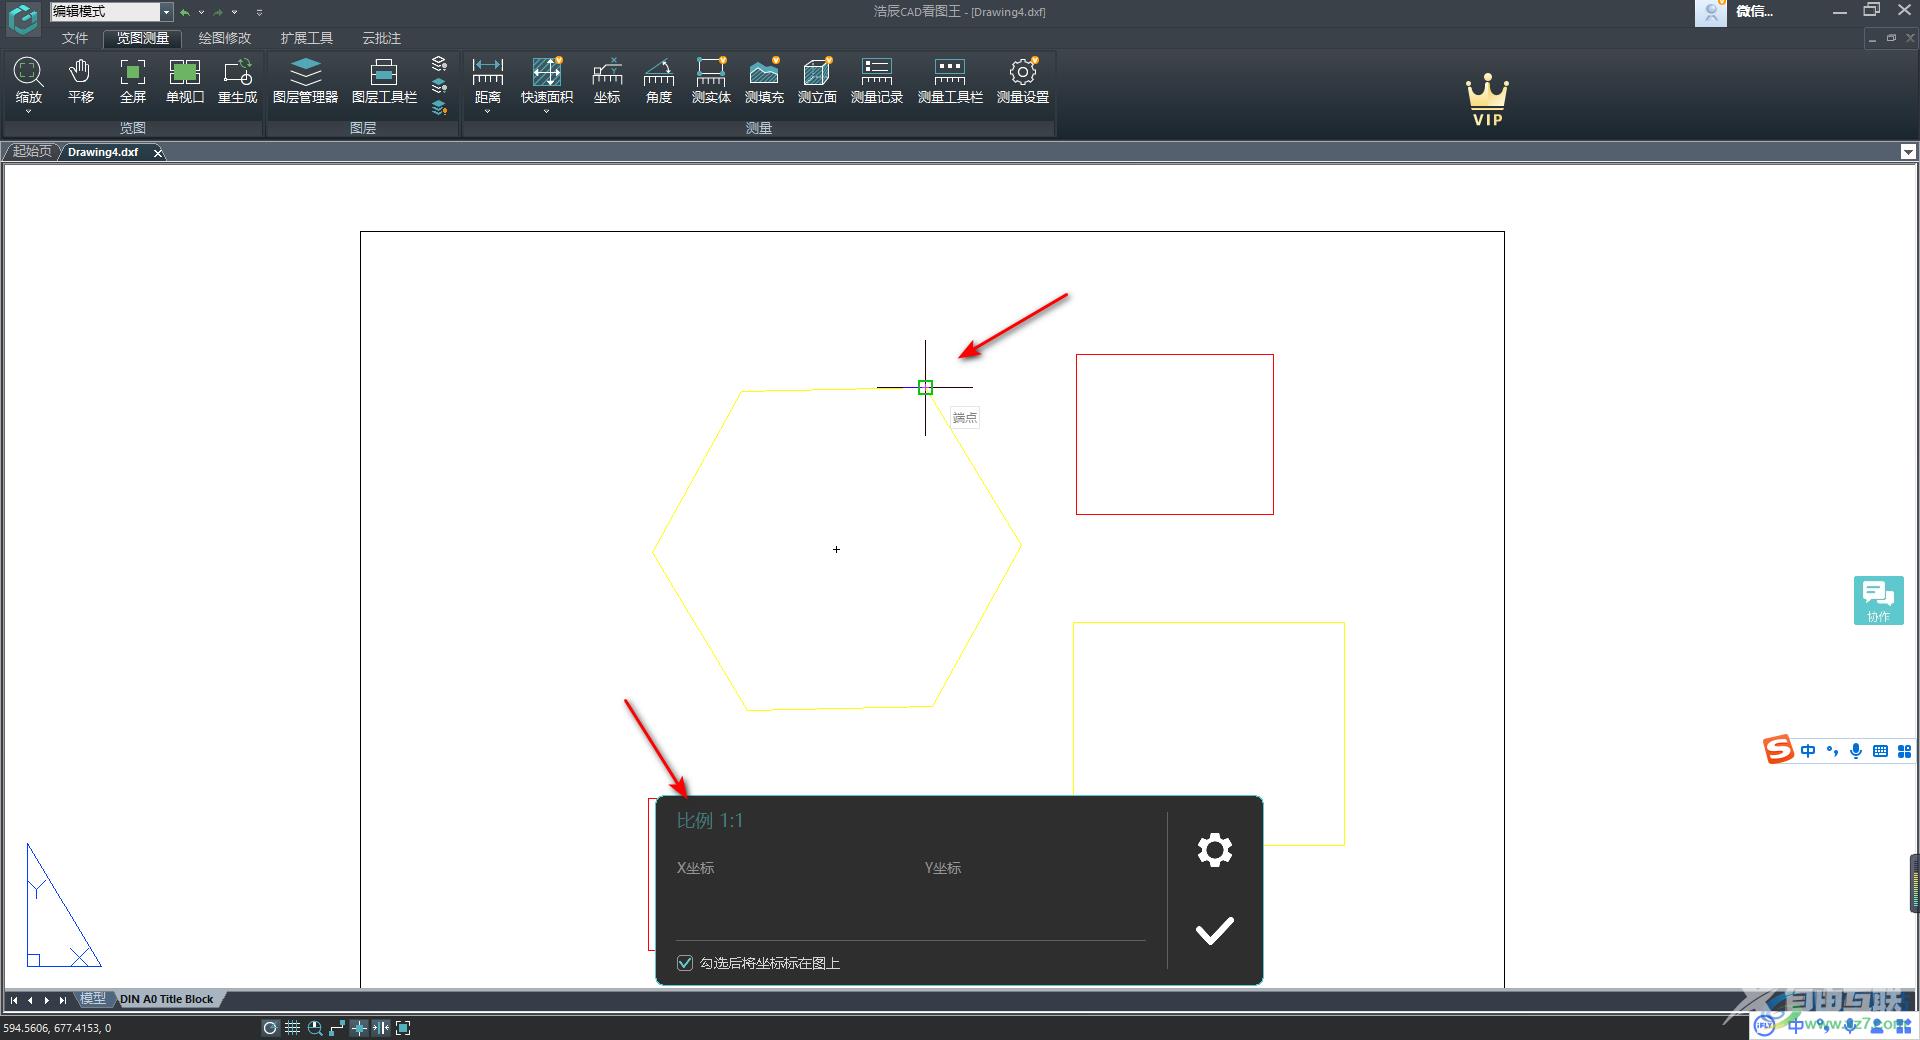Toggle object snap crosshair in status bar

coord(359,1028)
